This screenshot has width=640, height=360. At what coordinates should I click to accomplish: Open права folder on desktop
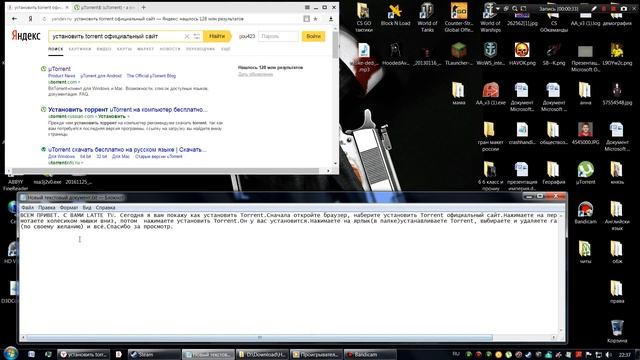point(617,291)
